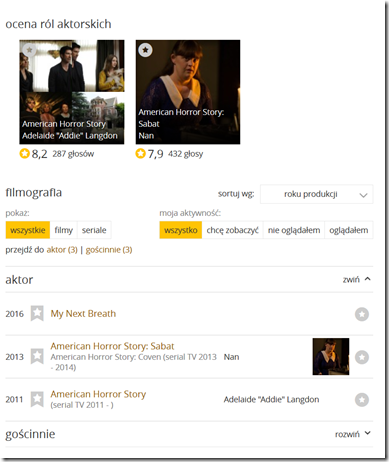The height and width of the screenshot is (462, 389).
Task: Rate American Horror Story: Sabat round star icon
Action: [x=362, y=357]
